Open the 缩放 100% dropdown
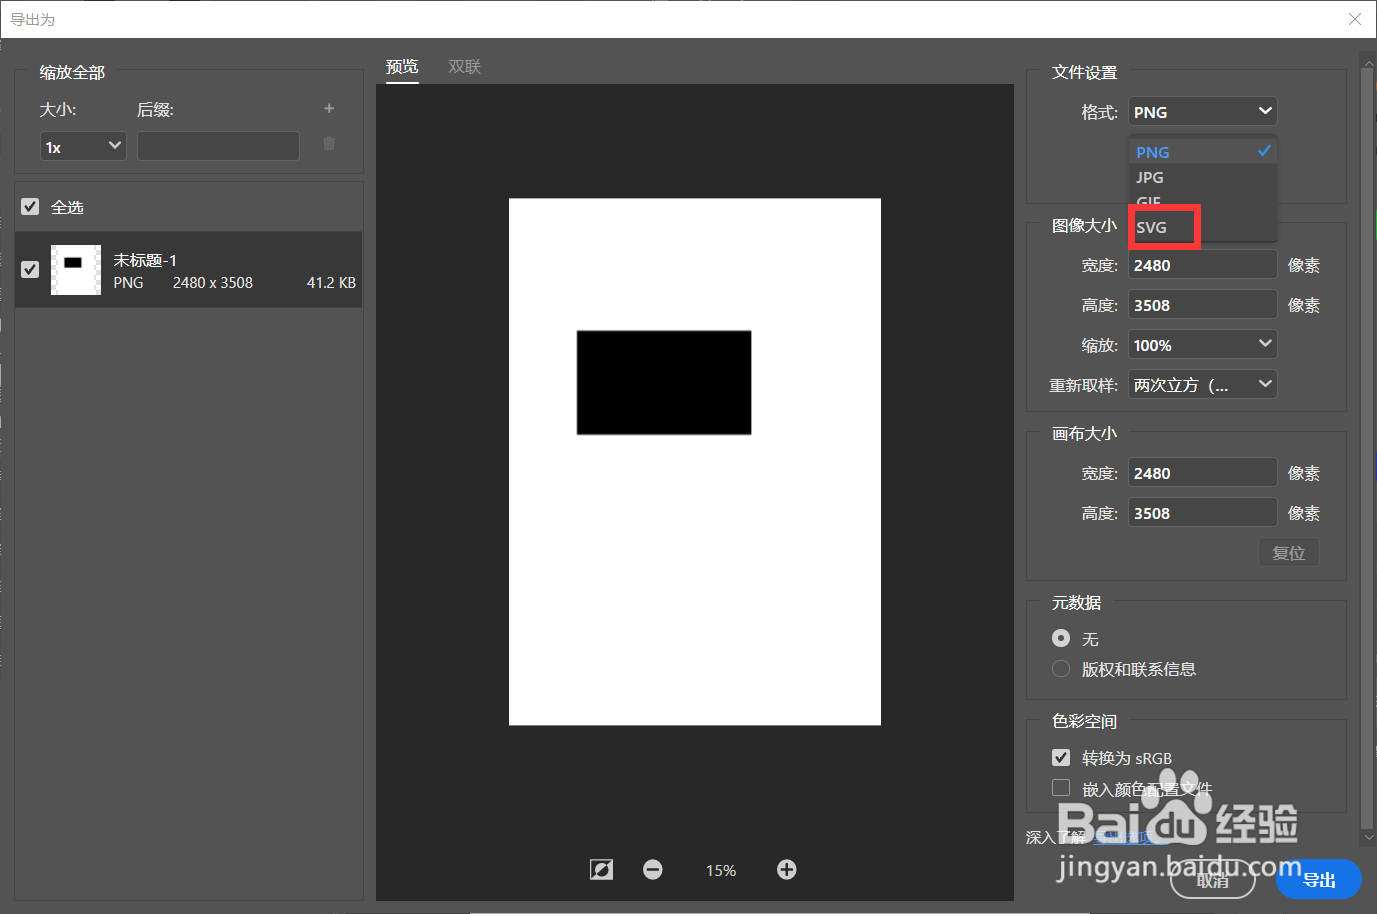1377x914 pixels. 1202,344
